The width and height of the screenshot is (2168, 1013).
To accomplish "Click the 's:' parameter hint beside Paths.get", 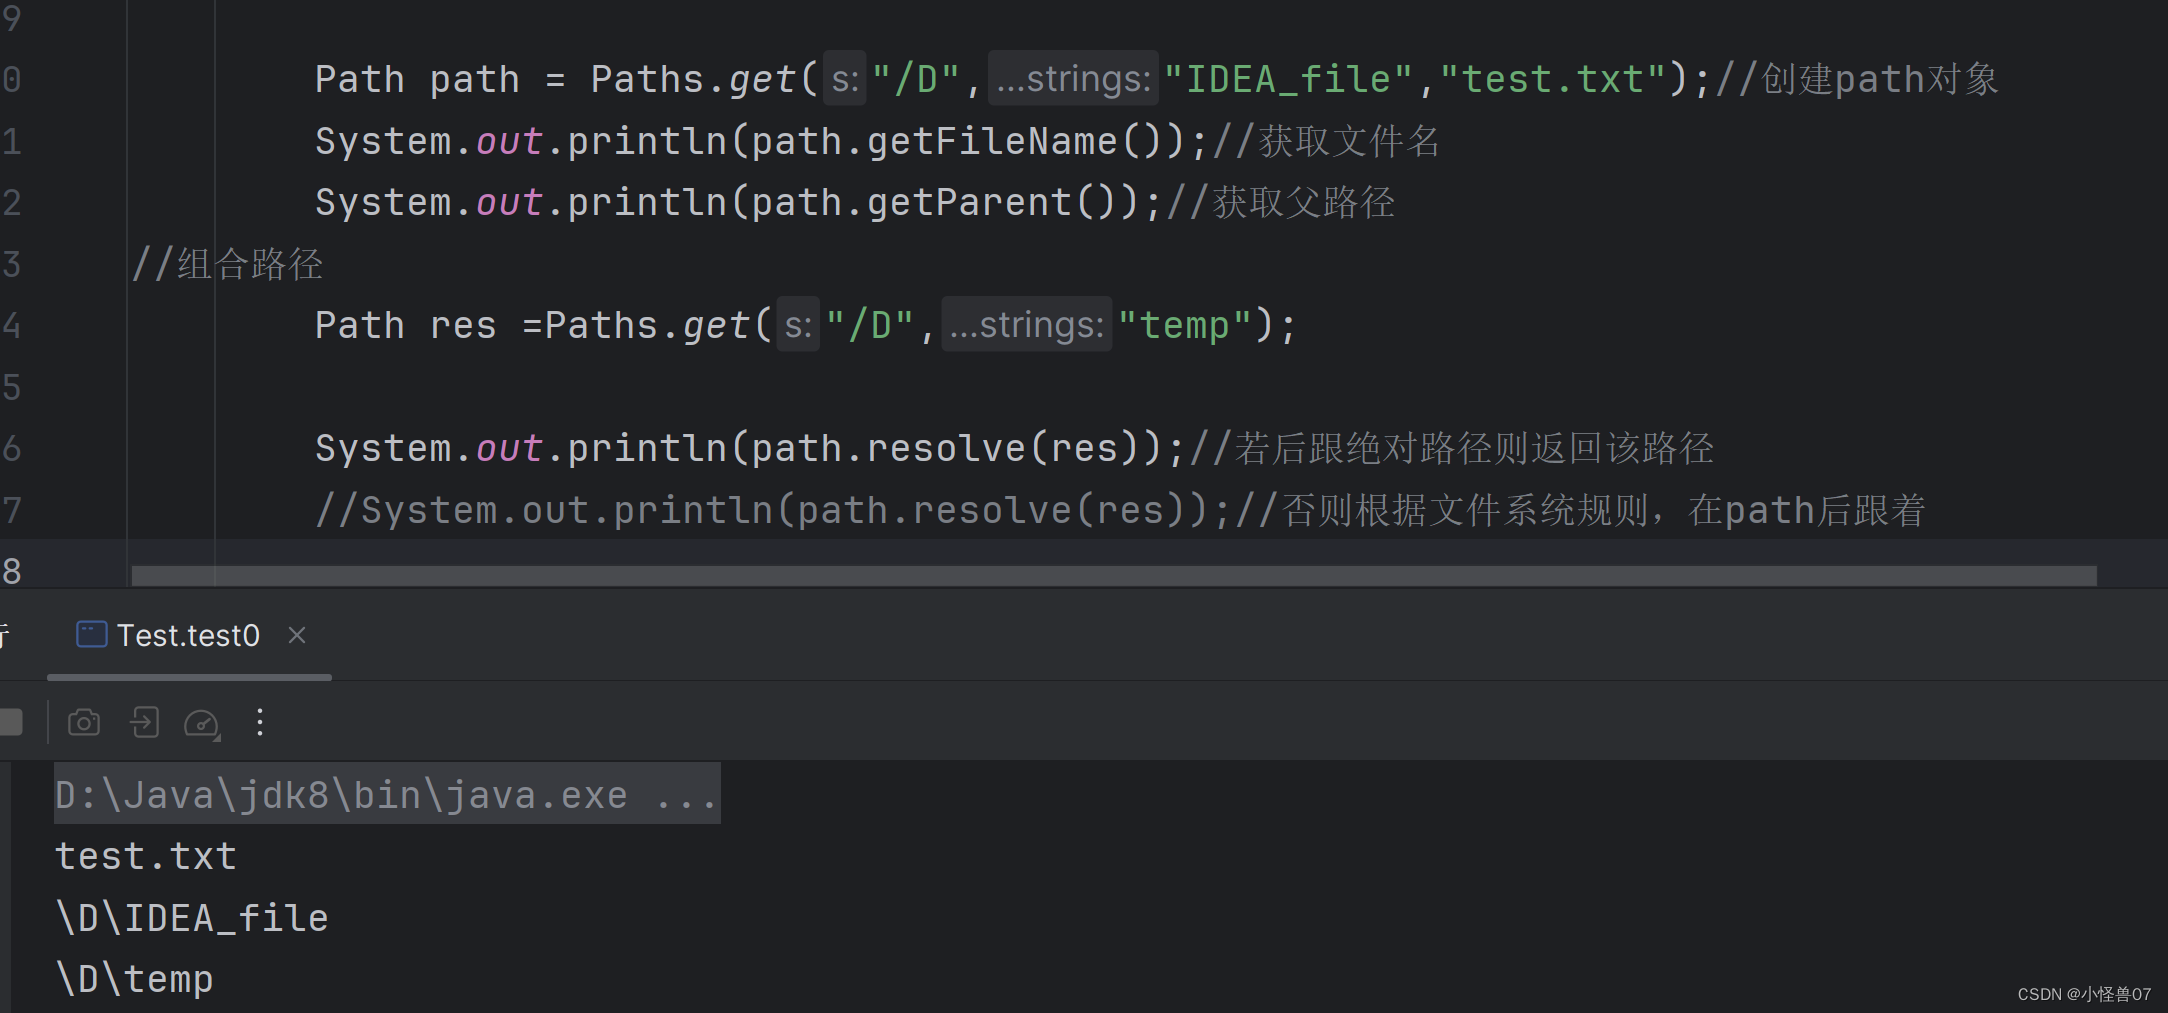I will pyautogui.click(x=843, y=78).
